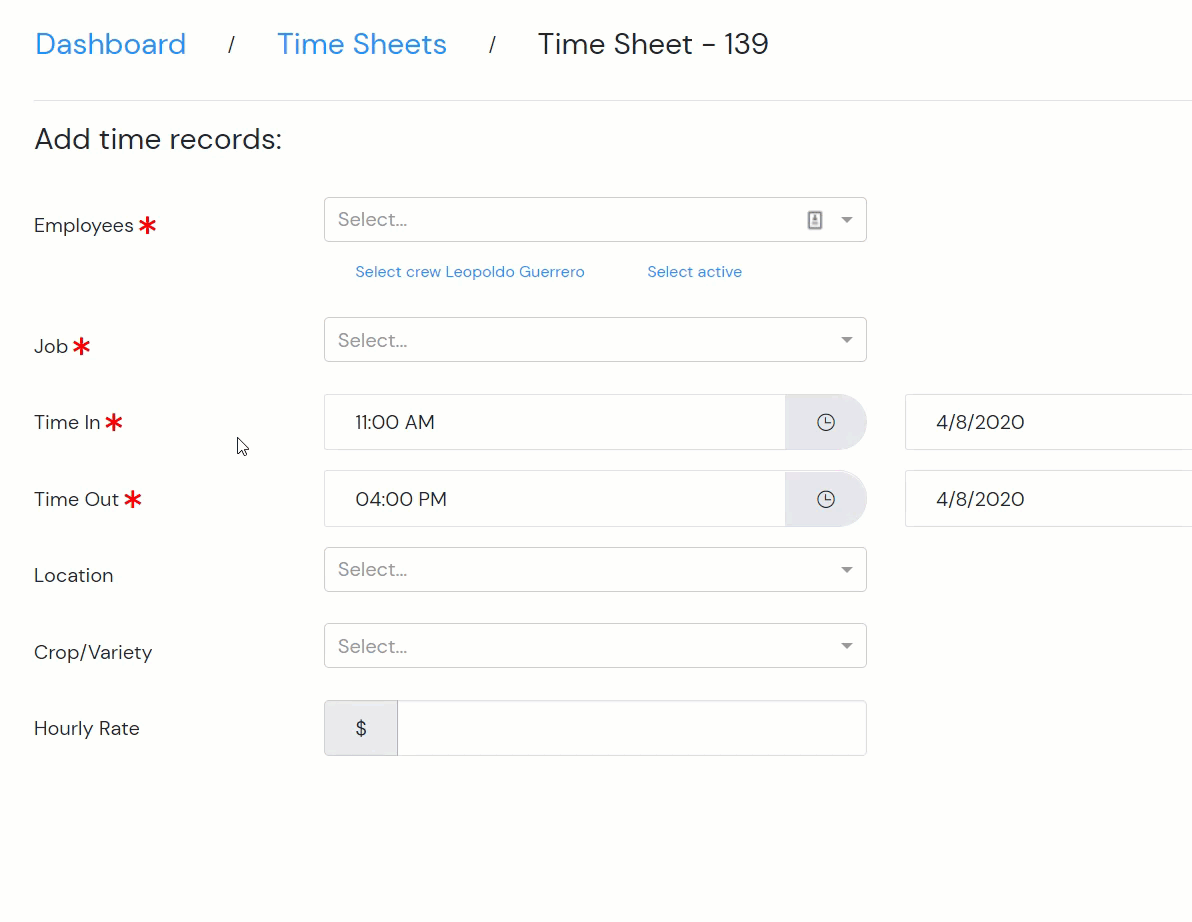Focus the Time In 11:00 AM field

pos(555,422)
